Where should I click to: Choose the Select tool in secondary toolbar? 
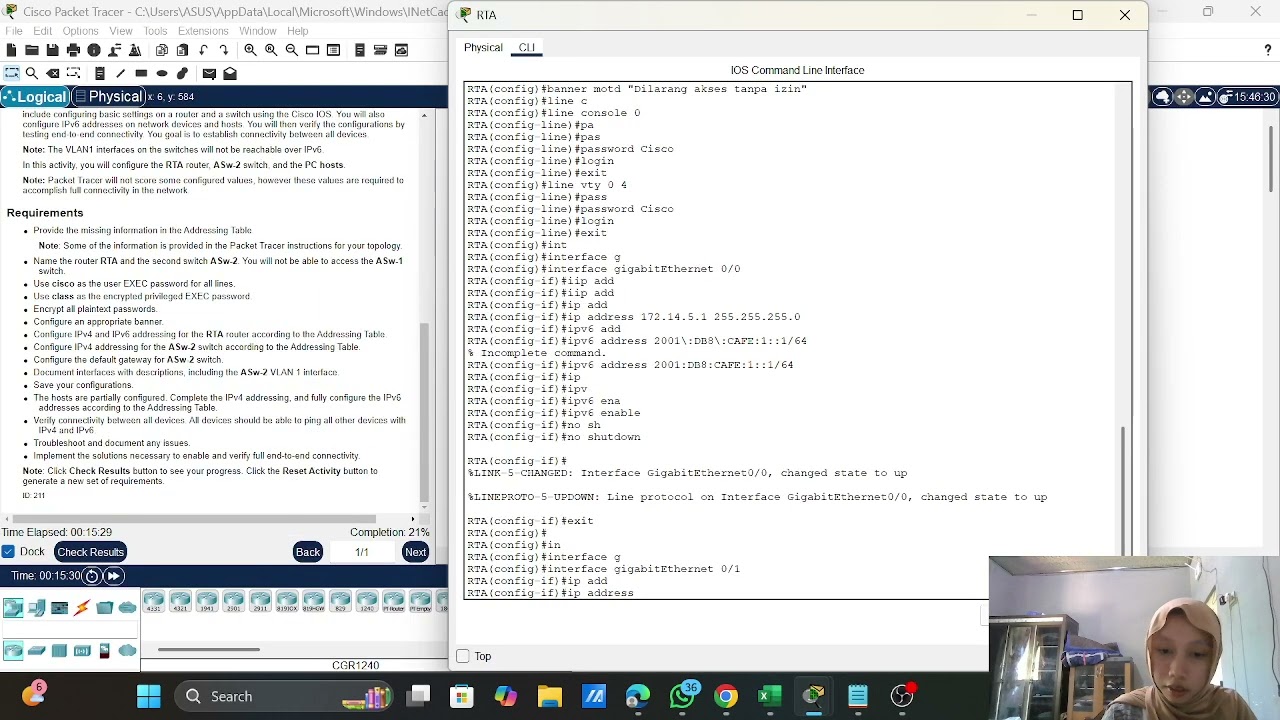click(11, 73)
